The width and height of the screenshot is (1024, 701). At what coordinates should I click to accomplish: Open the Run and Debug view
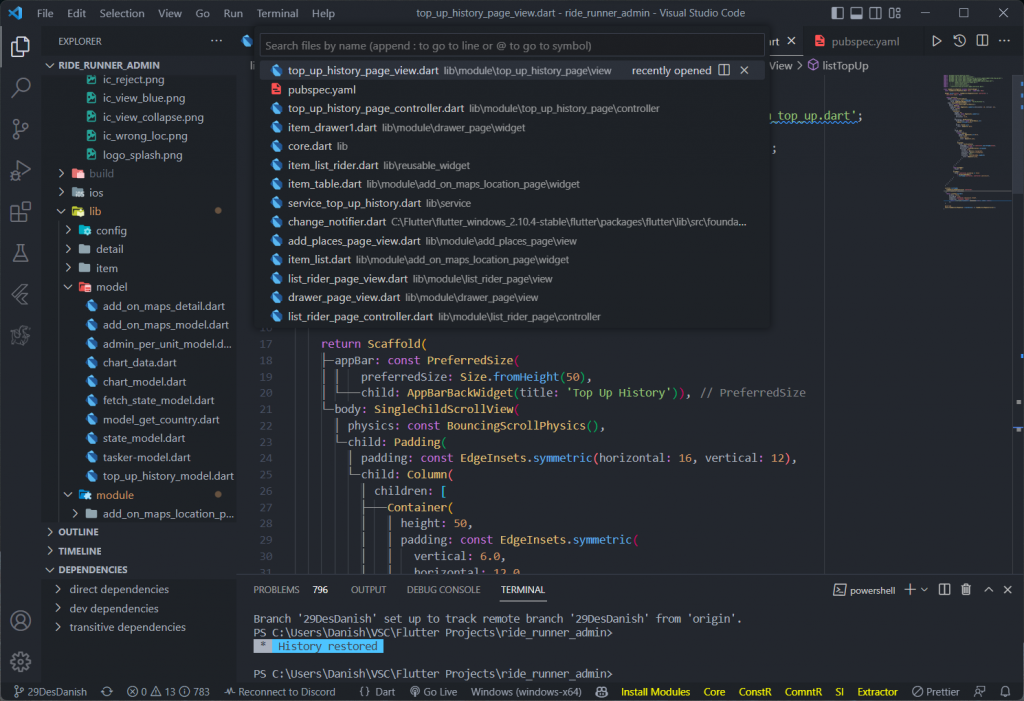coord(20,171)
